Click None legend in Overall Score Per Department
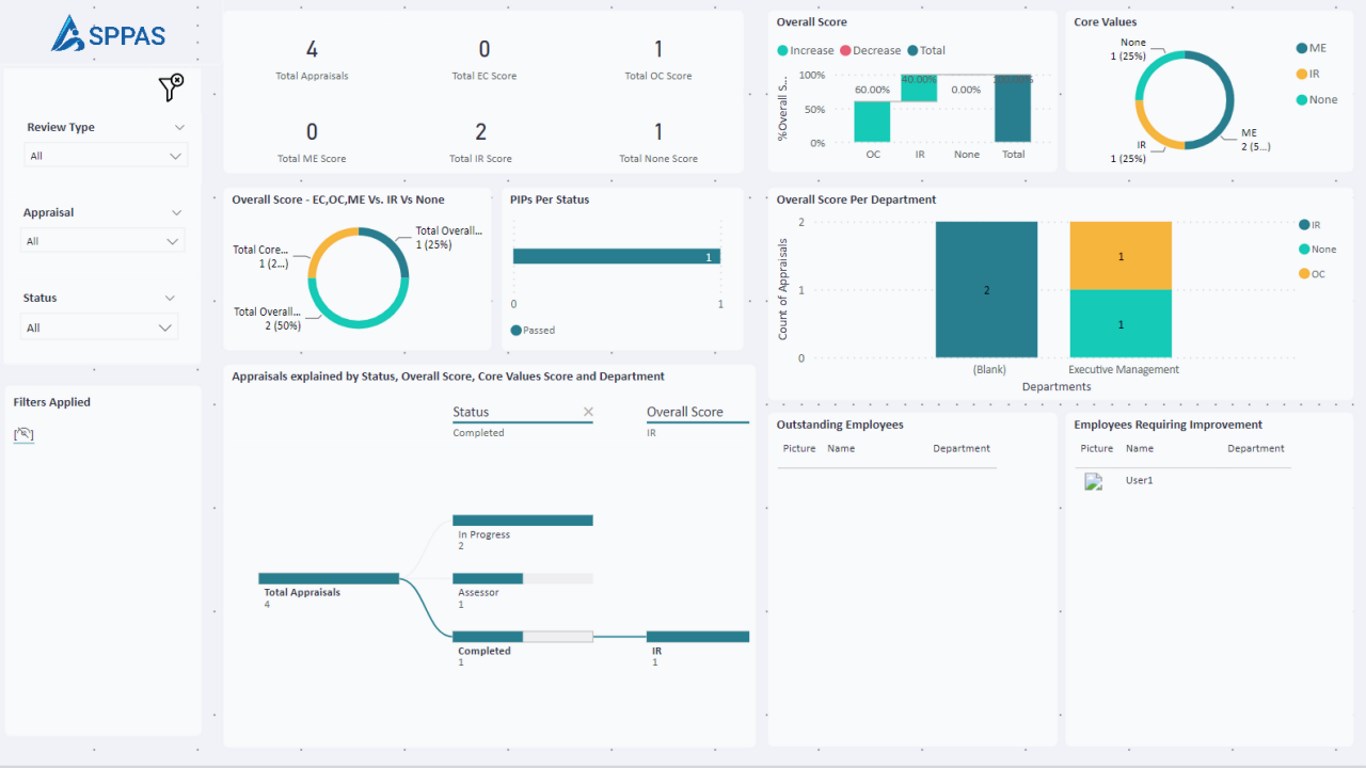 (x=1318, y=249)
